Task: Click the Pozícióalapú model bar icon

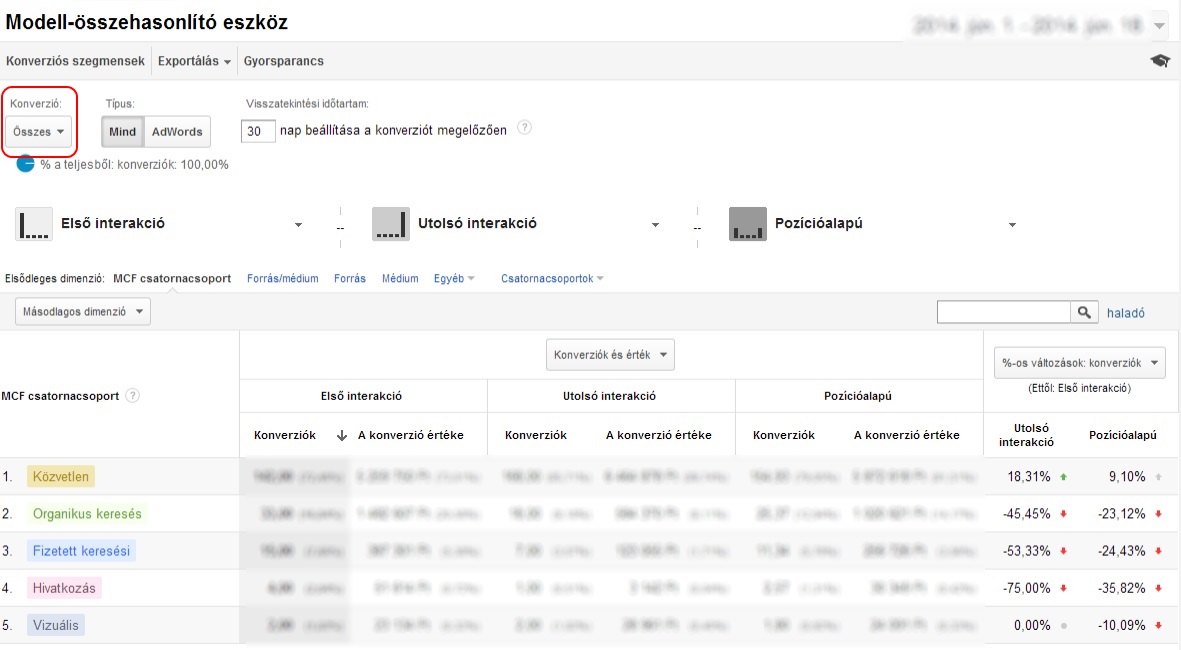Action: pyautogui.click(x=748, y=224)
